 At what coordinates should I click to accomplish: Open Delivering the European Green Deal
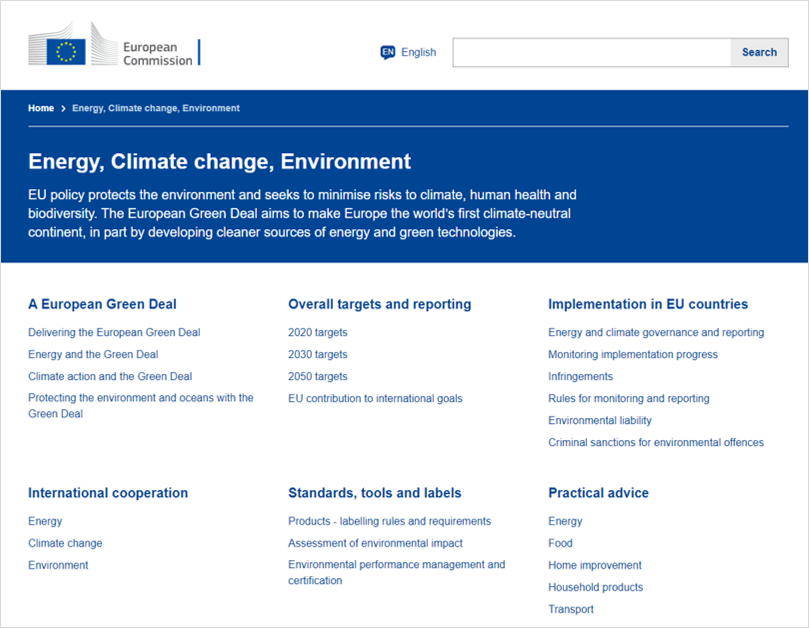click(114, 332)
